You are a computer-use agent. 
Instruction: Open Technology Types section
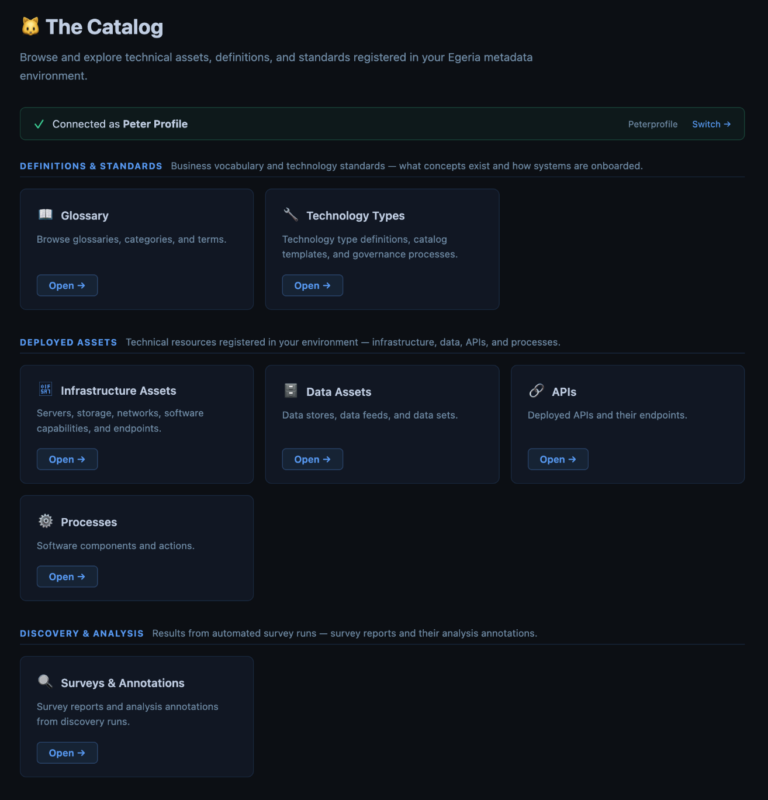312,286
